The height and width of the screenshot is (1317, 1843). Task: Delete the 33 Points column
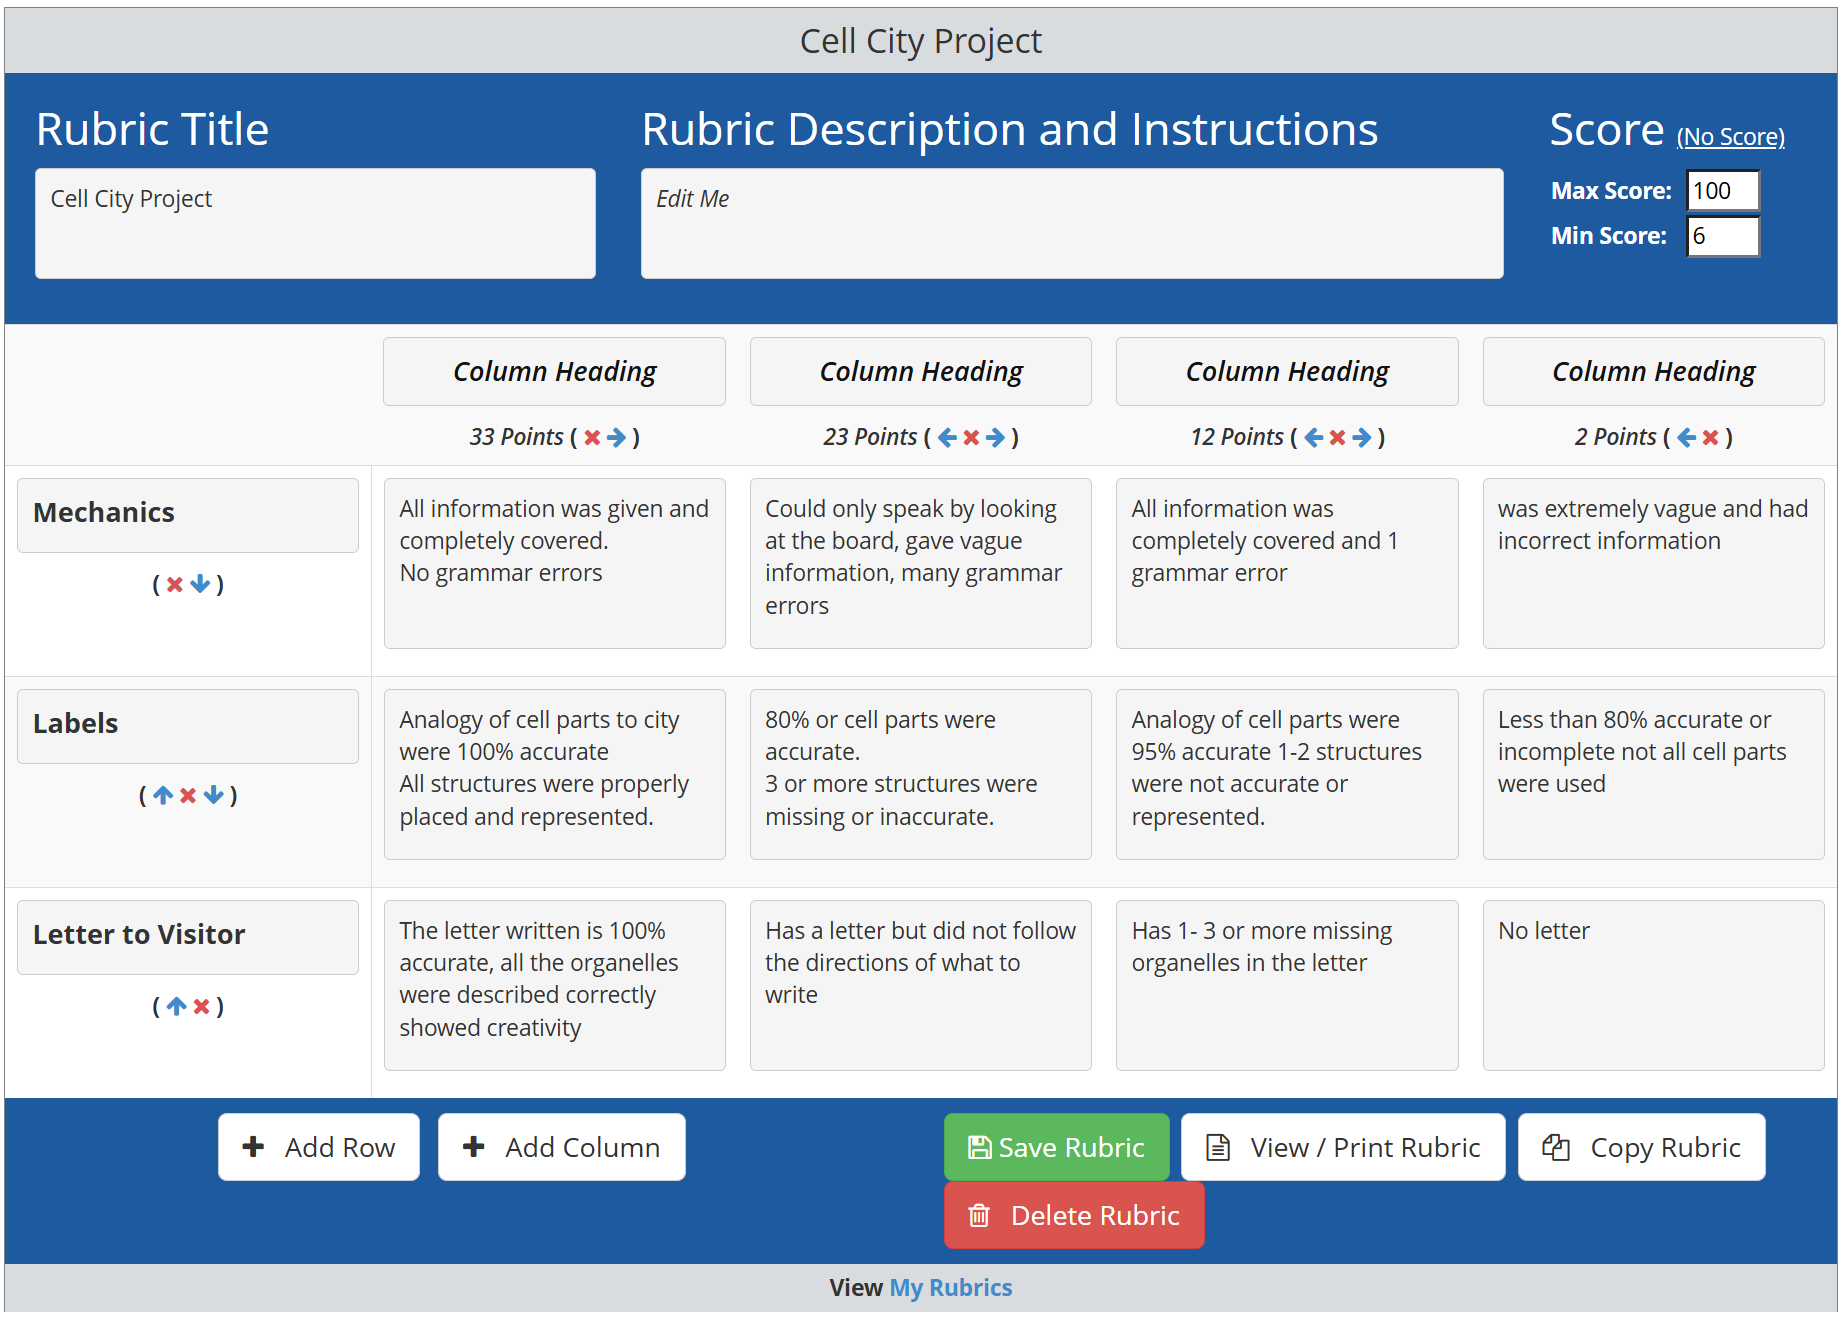[x=592, y=437]
